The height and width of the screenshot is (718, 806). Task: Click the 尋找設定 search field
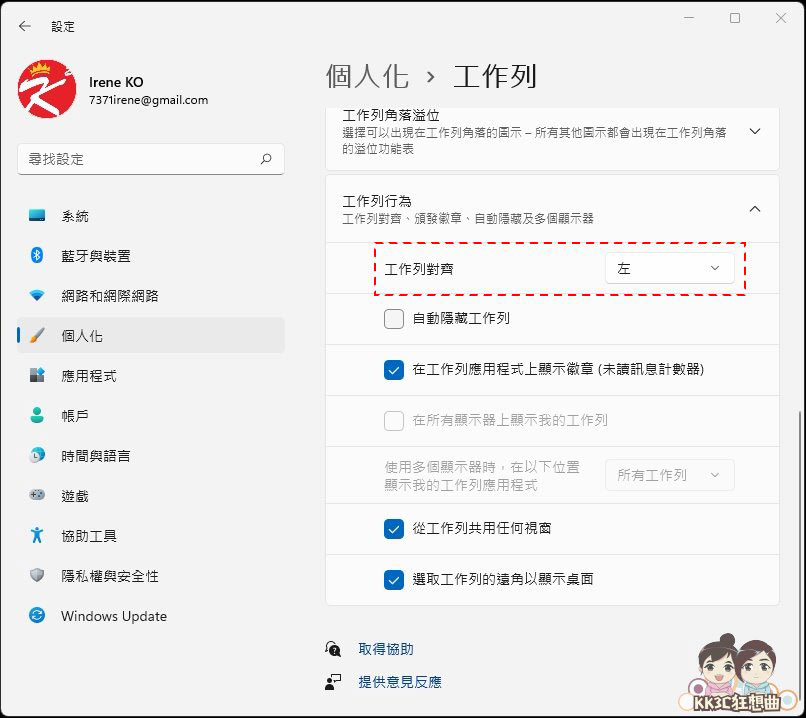pos(140,159)
